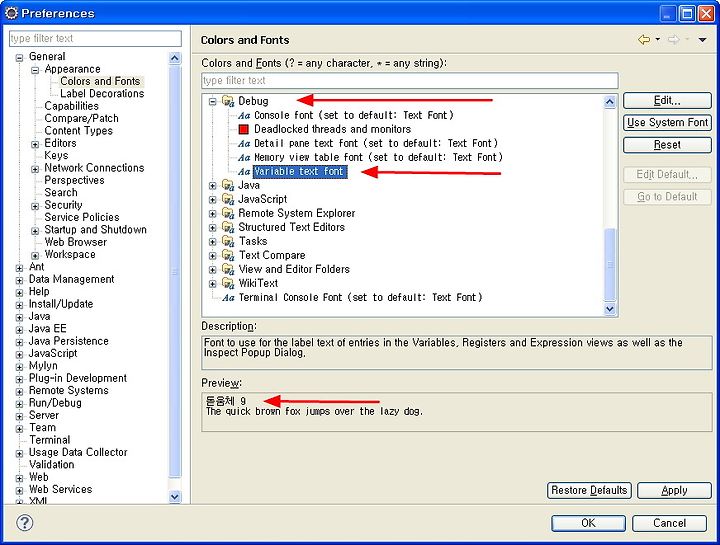The width and height of the screenshot is (720, 545).
Task: Expand the Workspace node
Action: click(35, 256)
